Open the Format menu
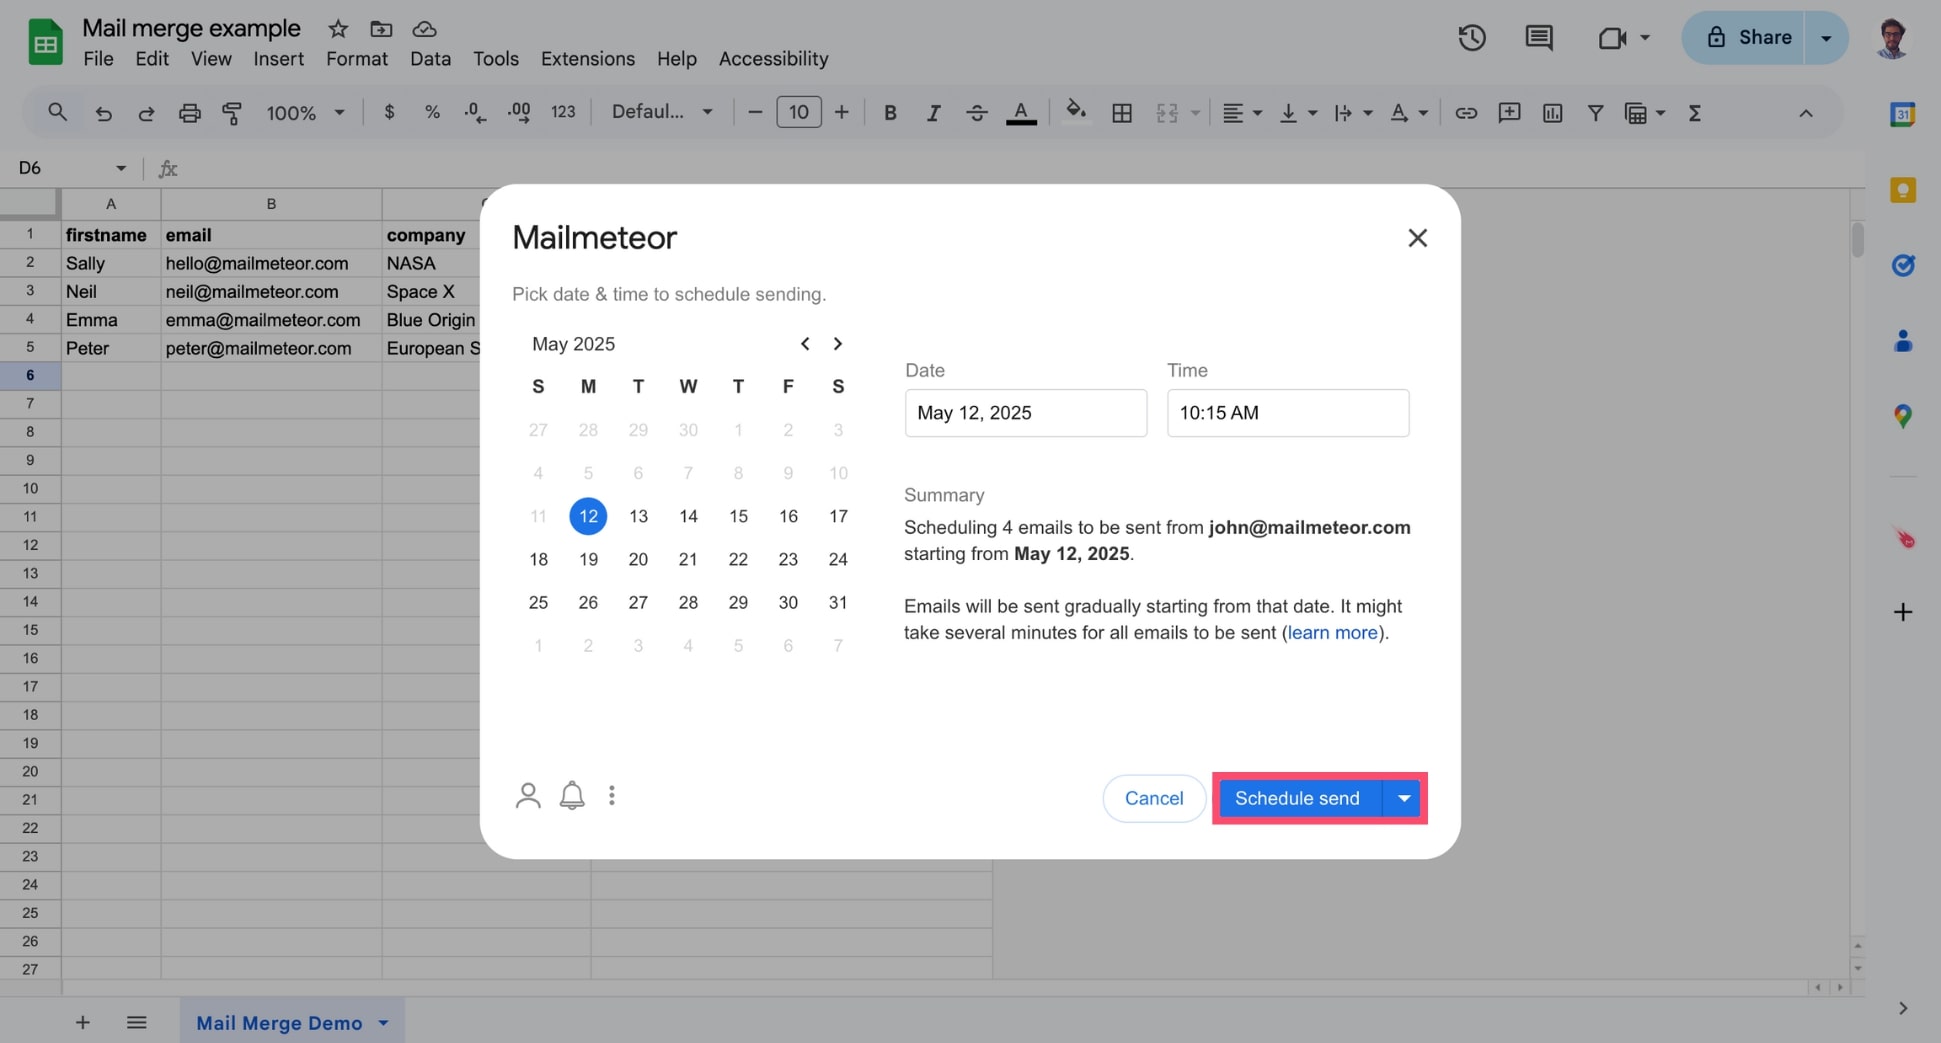 pos(357,59)
